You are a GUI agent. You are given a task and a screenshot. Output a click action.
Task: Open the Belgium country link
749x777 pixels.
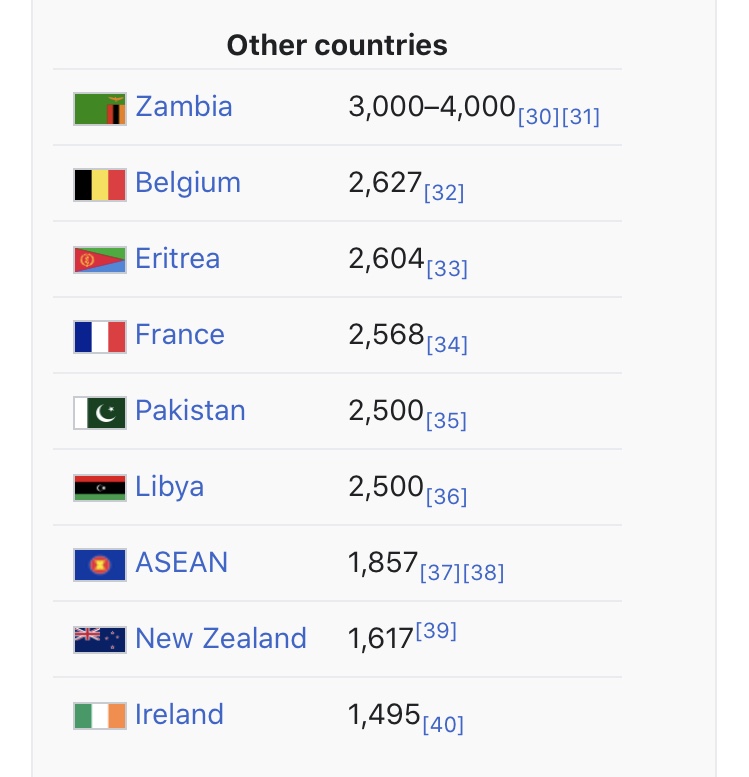coord(188,183)
